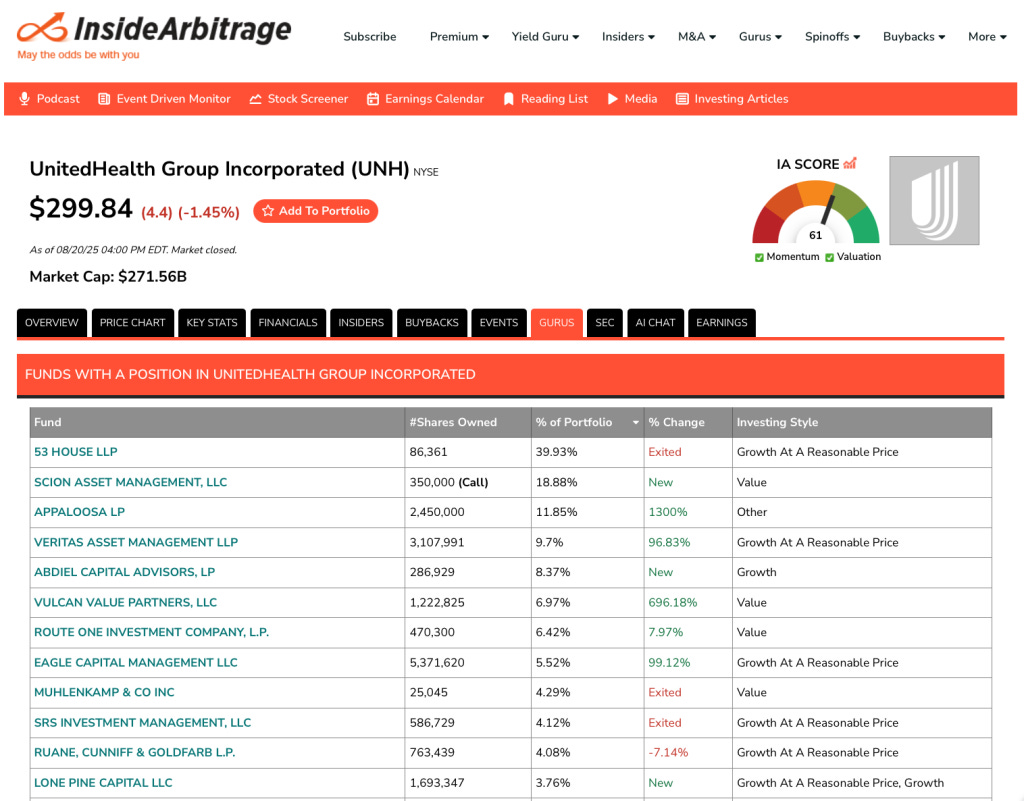
Task: Expand the Buybacks dropdown in top navigation
Action: [914, 37]
